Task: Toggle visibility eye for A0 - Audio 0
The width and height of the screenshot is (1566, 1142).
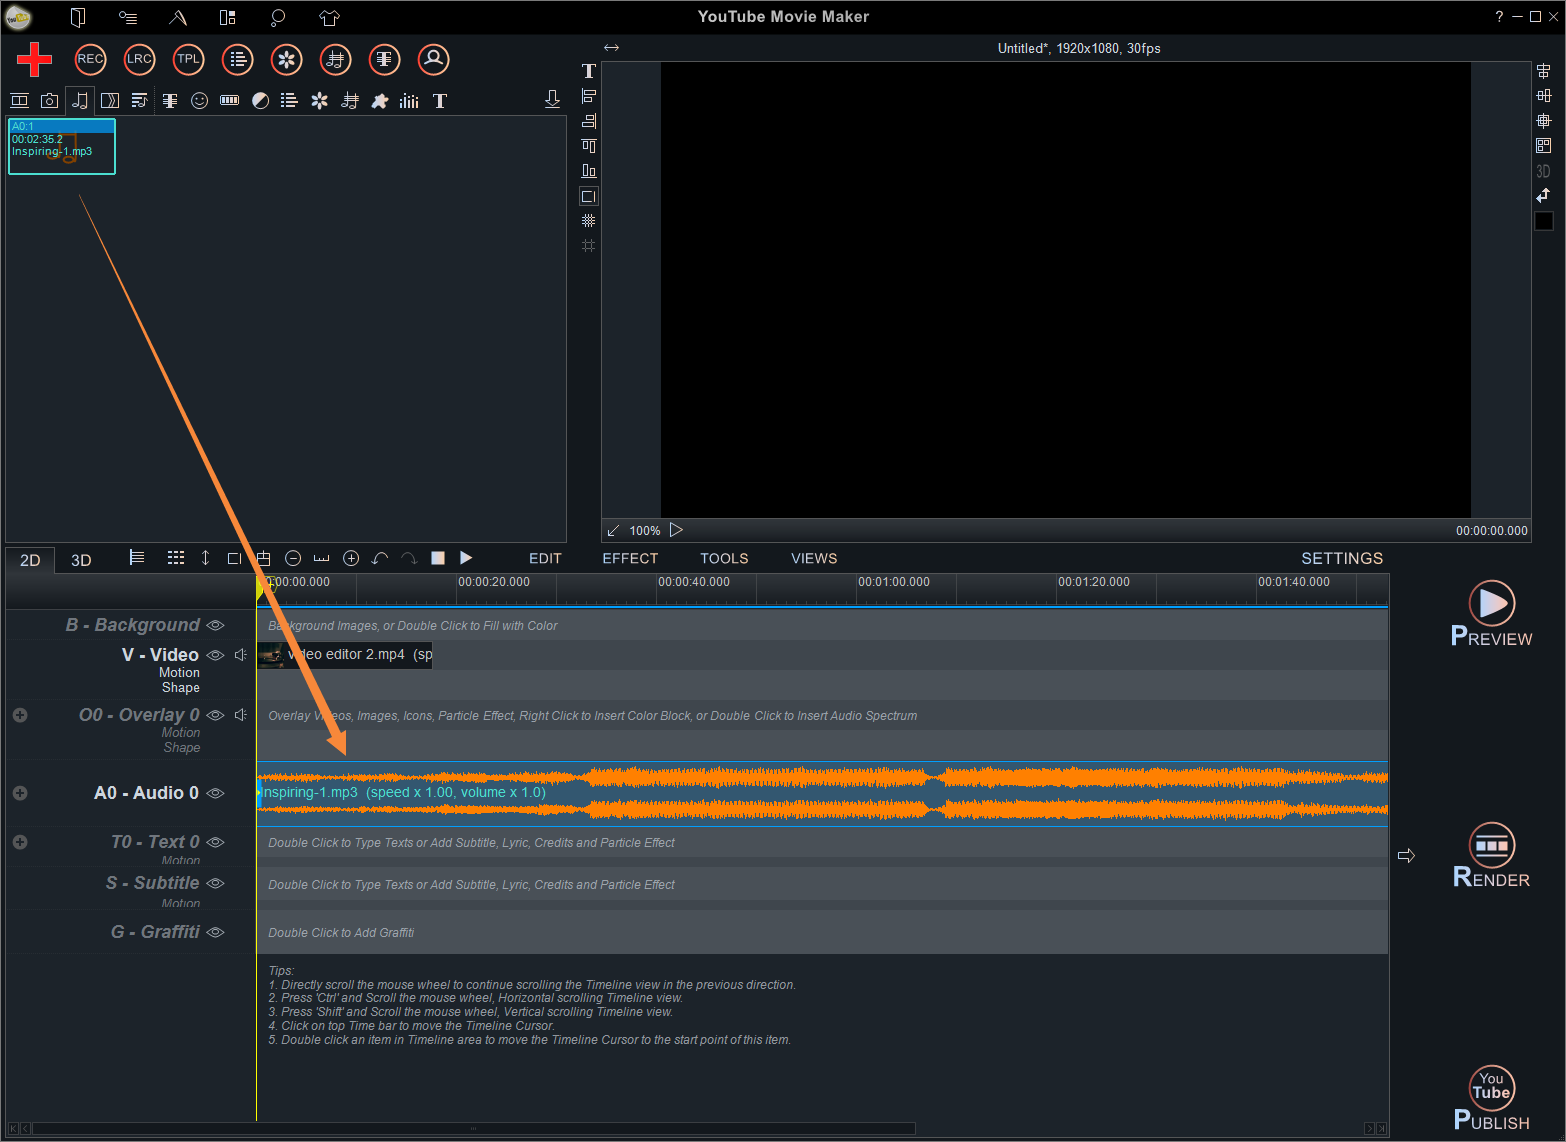Action: 215,793
